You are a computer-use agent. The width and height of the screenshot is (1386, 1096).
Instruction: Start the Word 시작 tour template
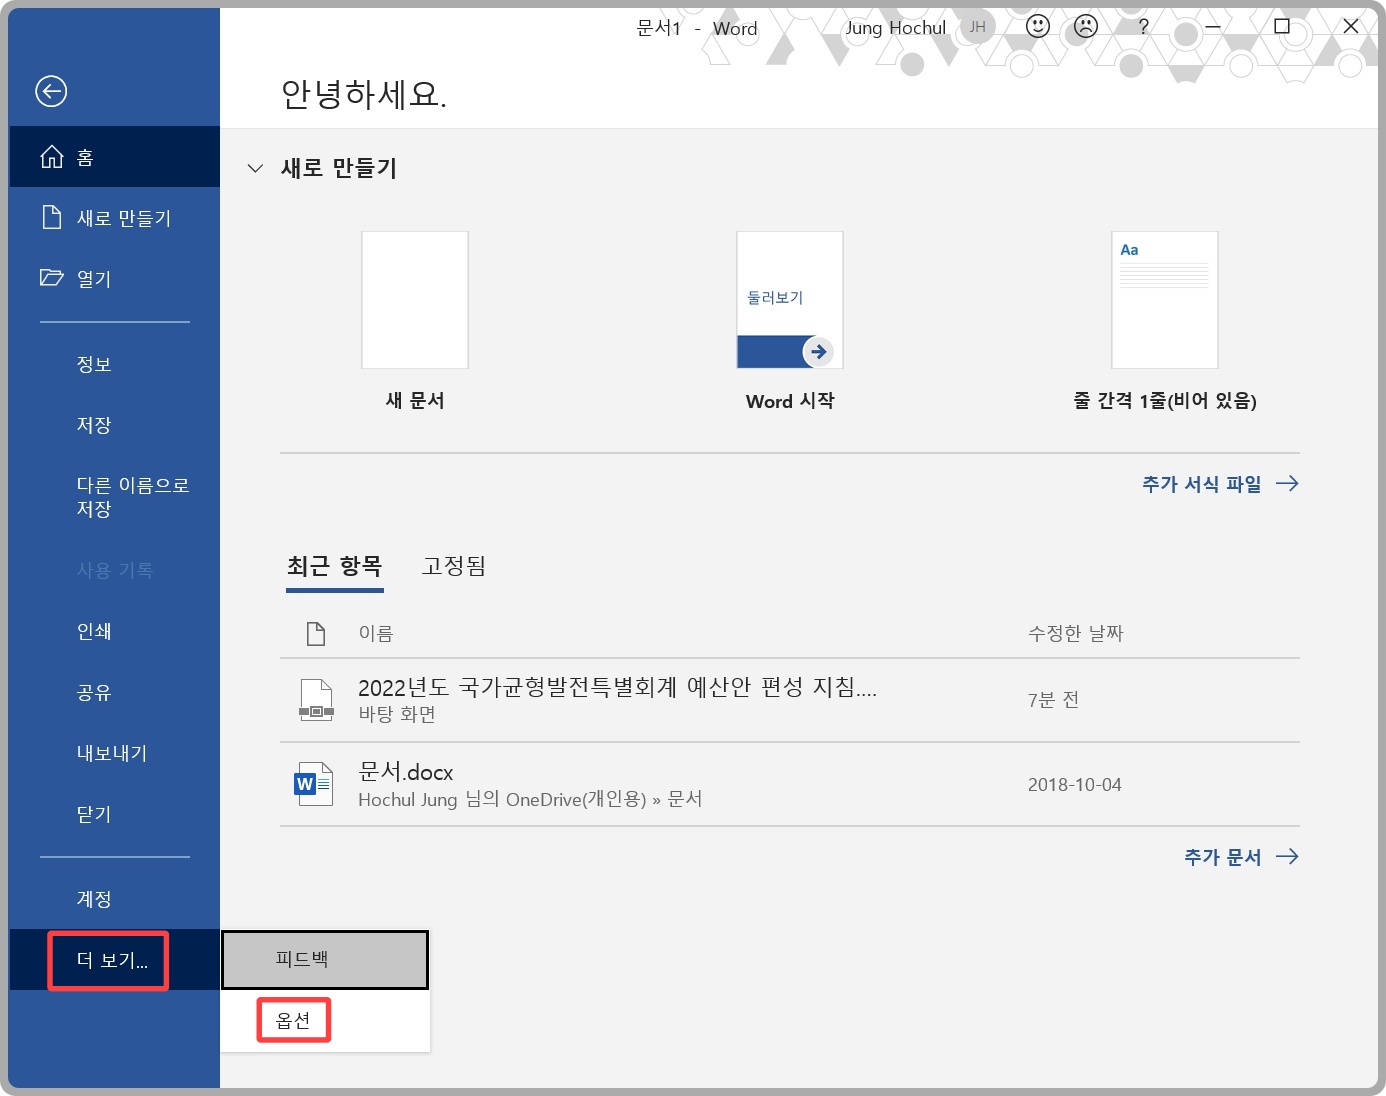[789, 300]
